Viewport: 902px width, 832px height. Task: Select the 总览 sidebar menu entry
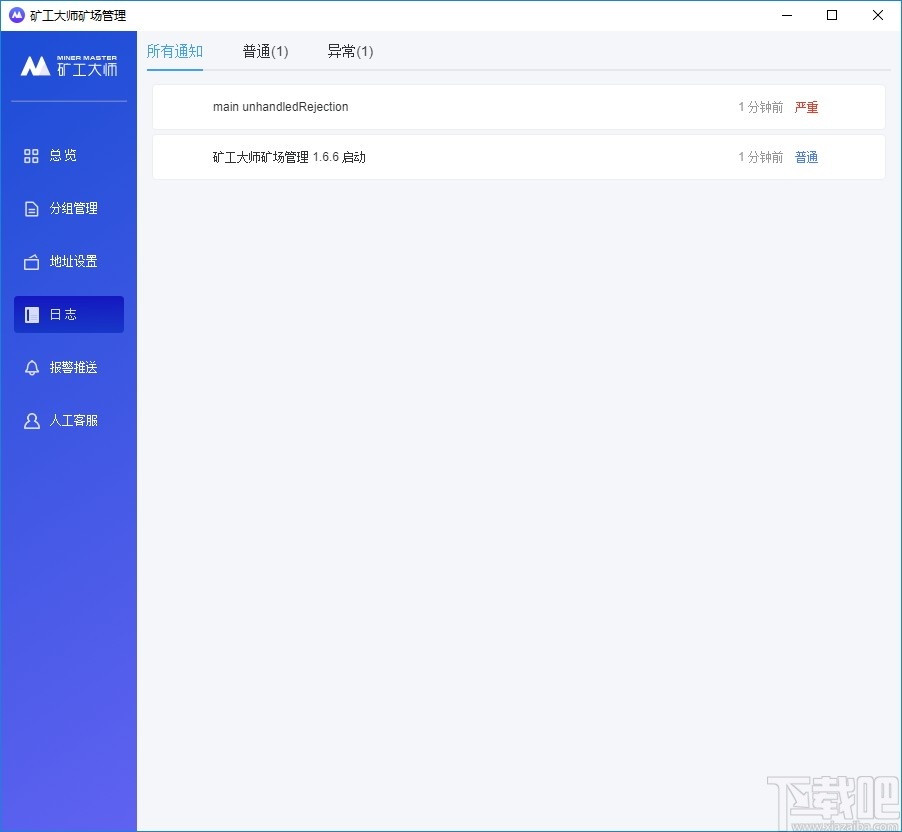click(x=60, y=155)
